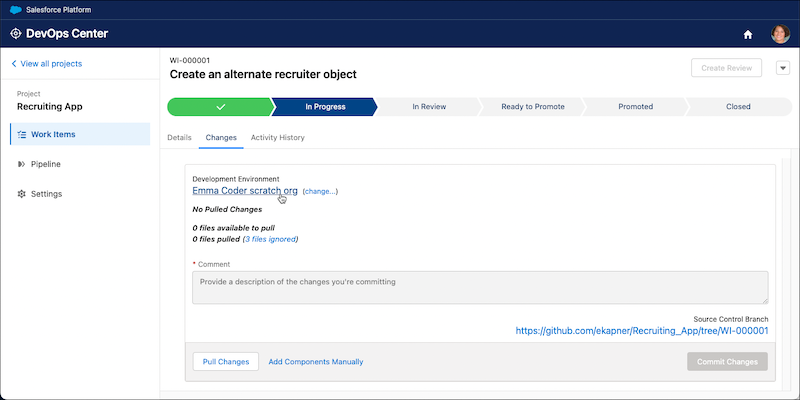This screenshot has height=400, width=800.
Task: Click the DevOps Center title text
Action: point(67,34)
